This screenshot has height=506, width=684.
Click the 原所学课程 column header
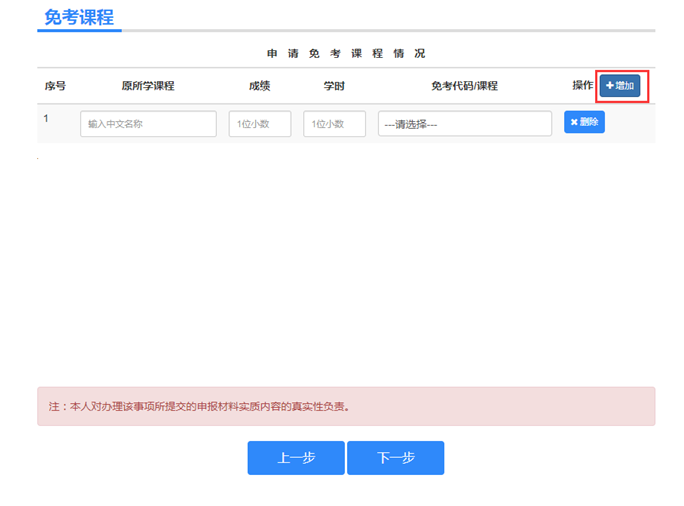[148, 86]
